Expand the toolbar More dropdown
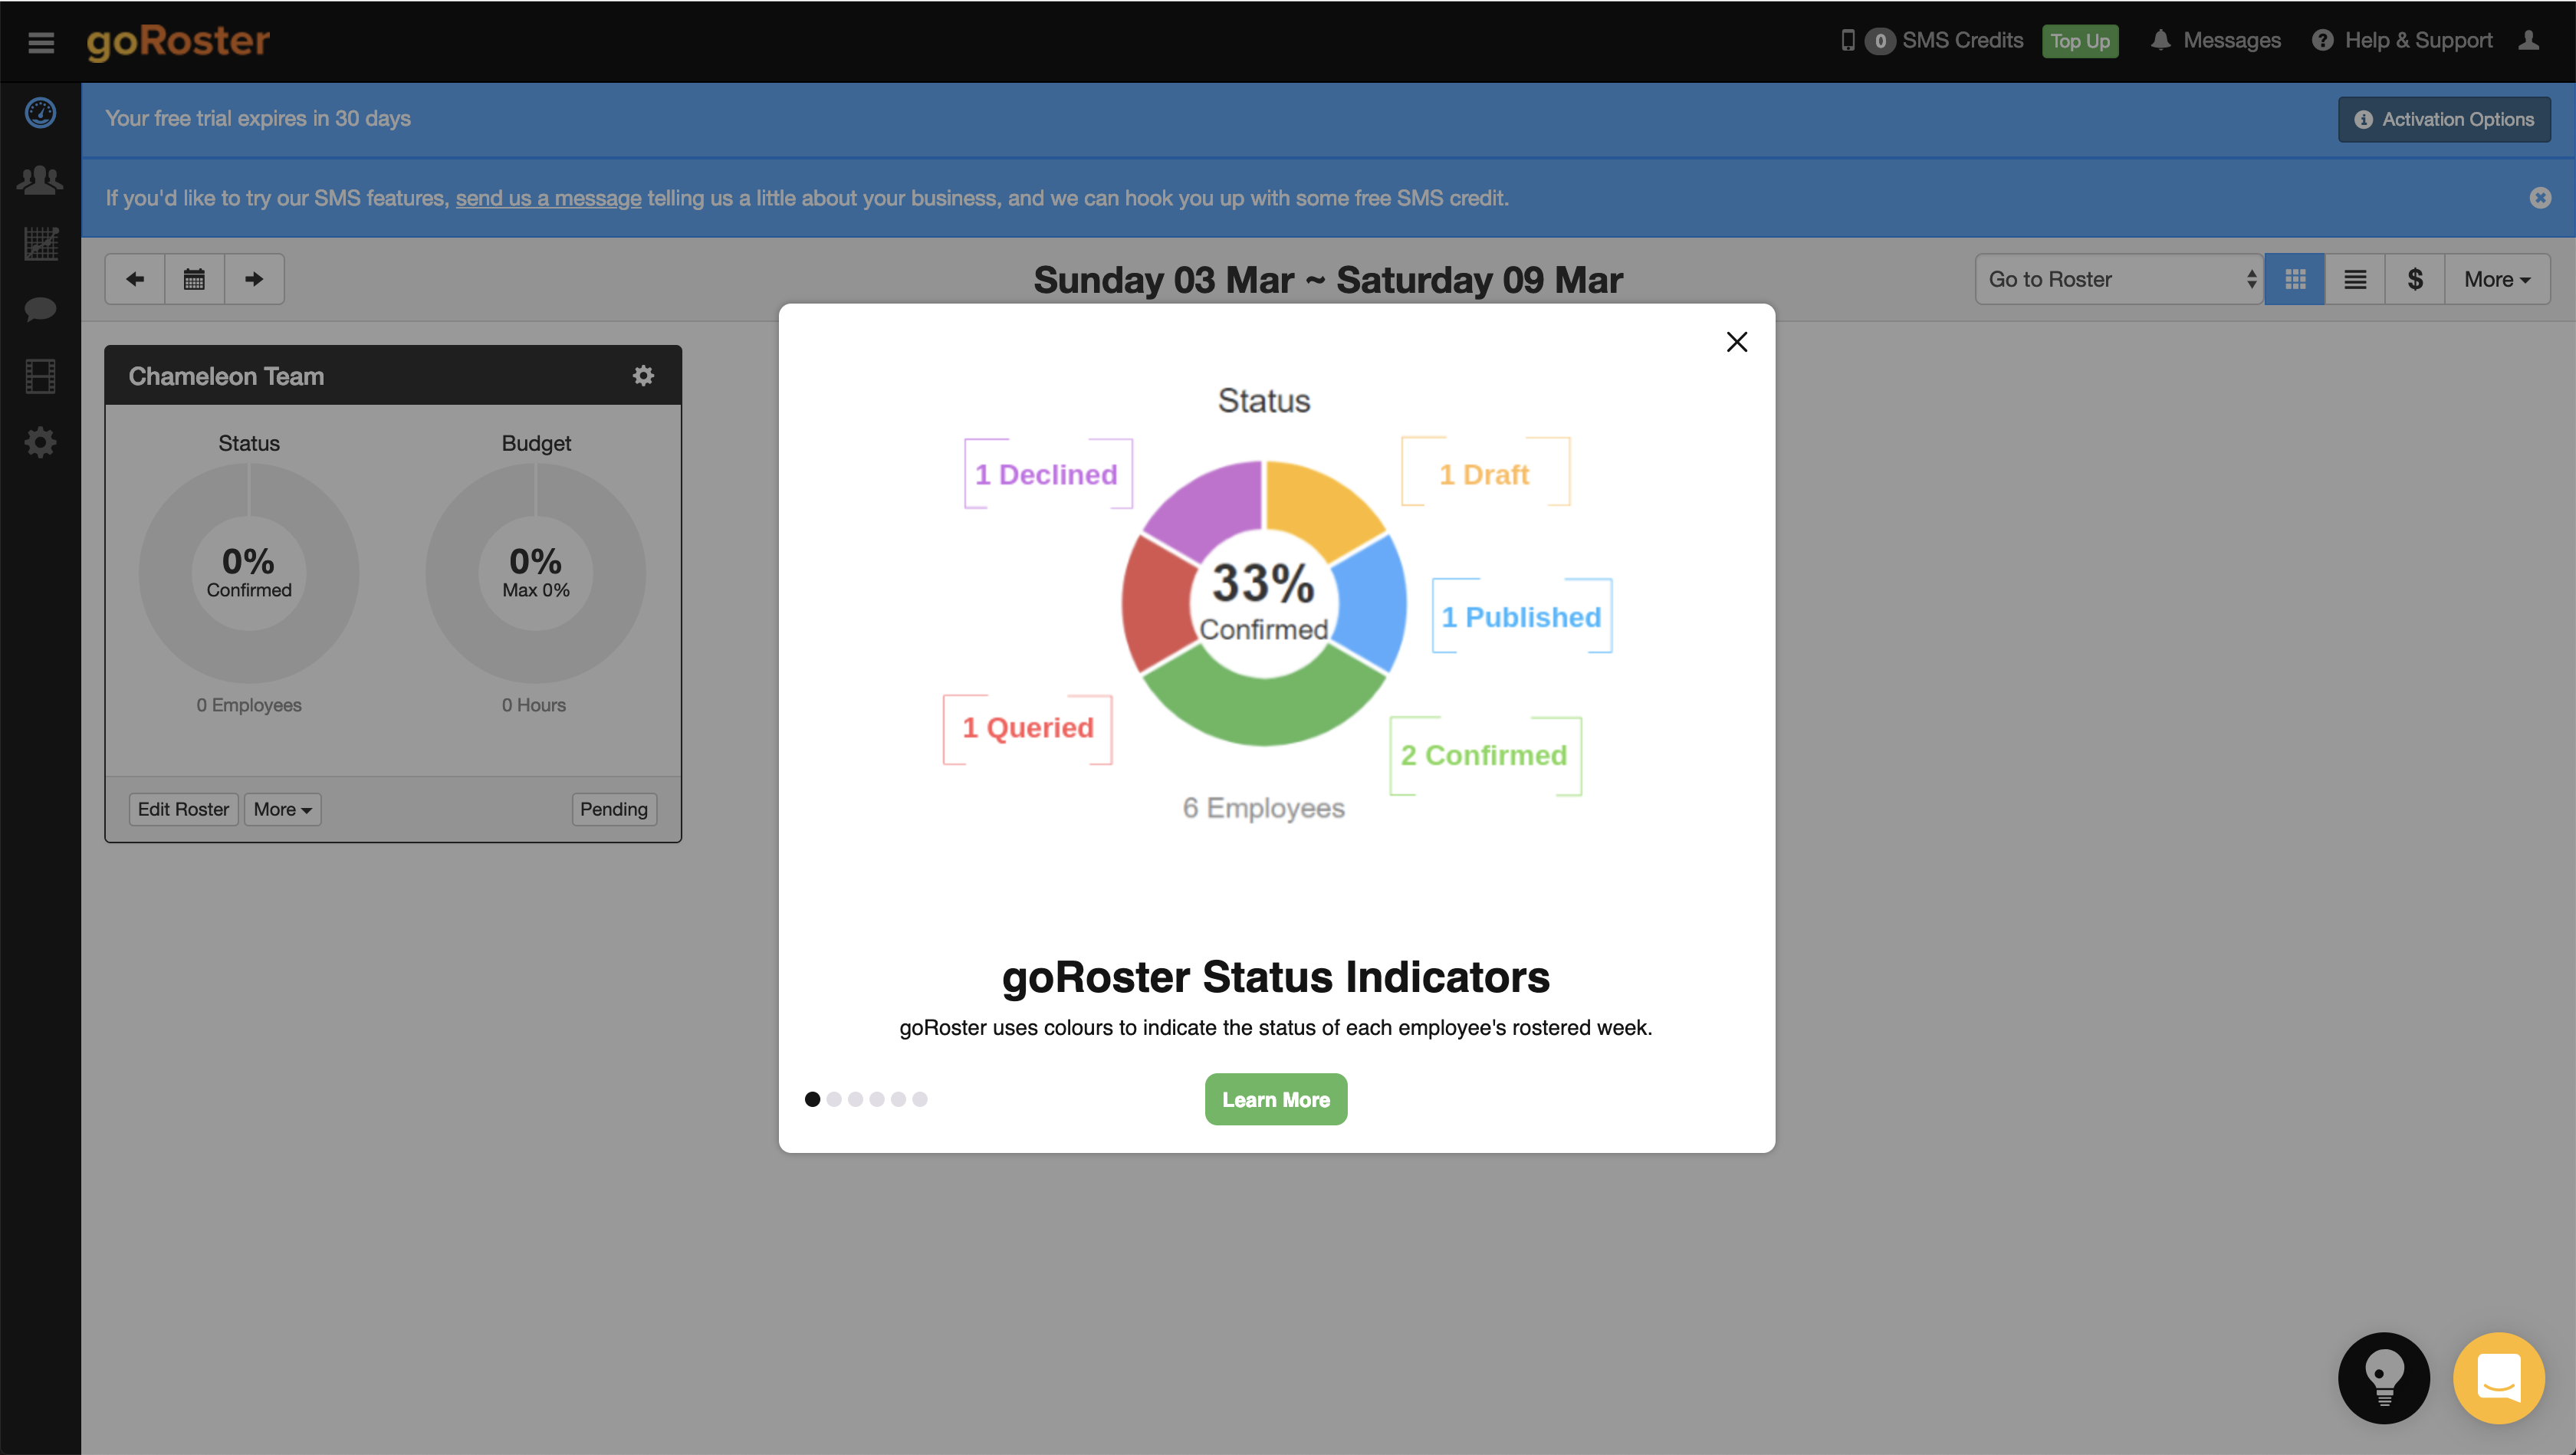2576x1455 pixels. (x=2497, y=279)
